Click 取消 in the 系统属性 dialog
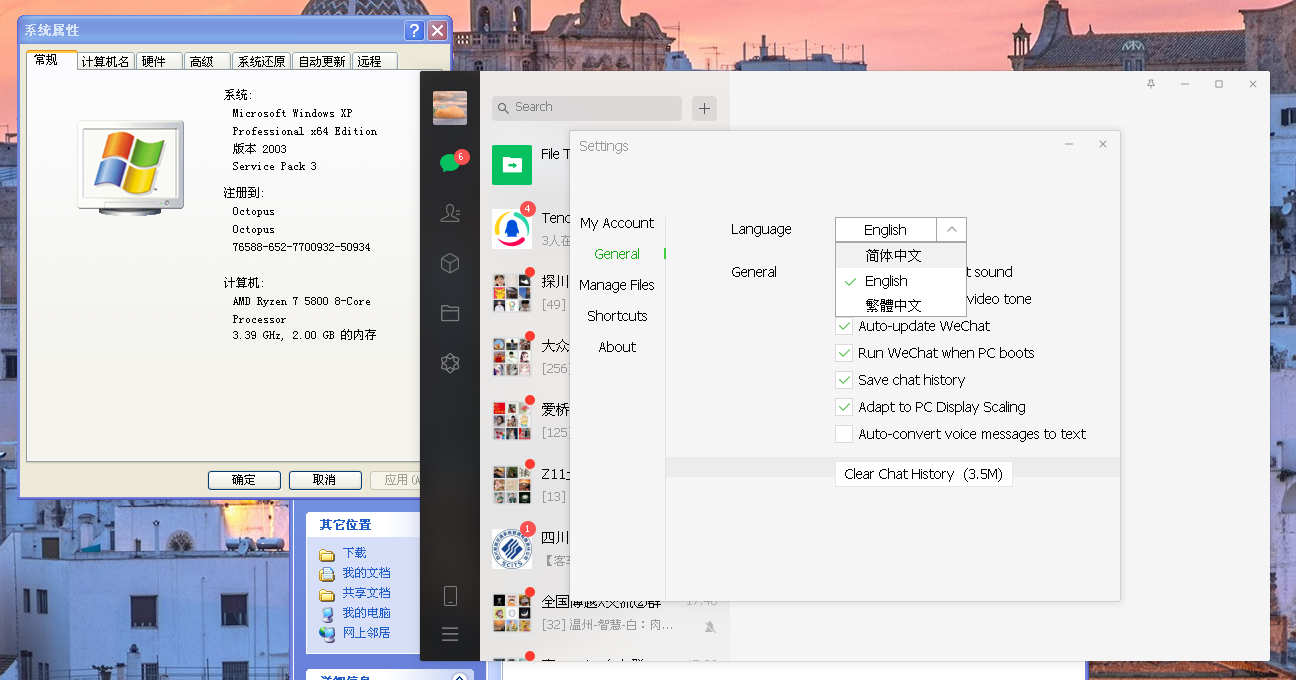 (325, 480)
